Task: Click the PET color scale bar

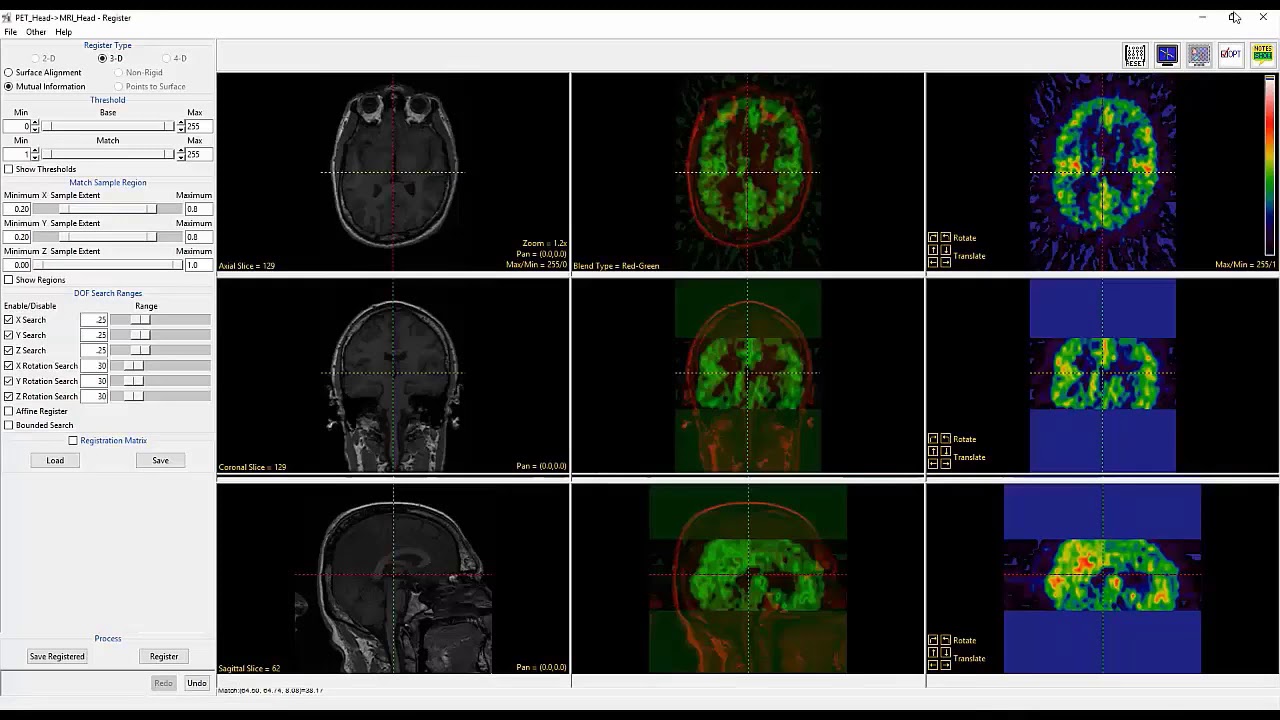Action: point(1271,165)
